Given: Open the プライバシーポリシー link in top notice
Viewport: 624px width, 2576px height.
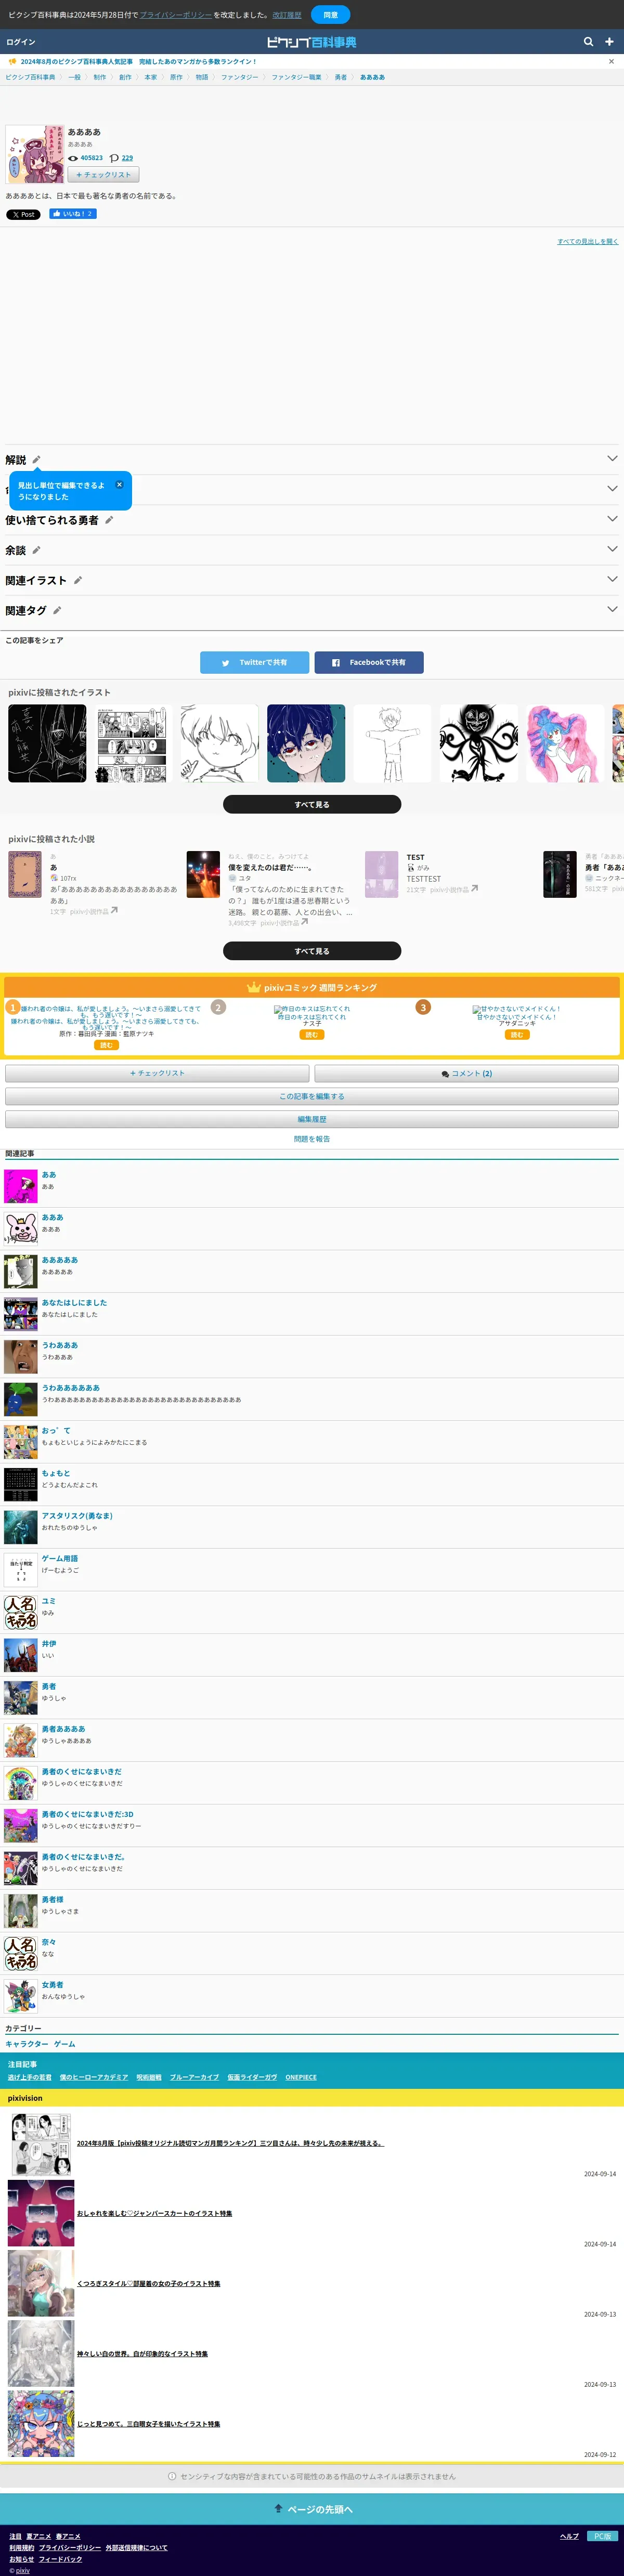Looking at the screenshot, I should pos(176,15).
